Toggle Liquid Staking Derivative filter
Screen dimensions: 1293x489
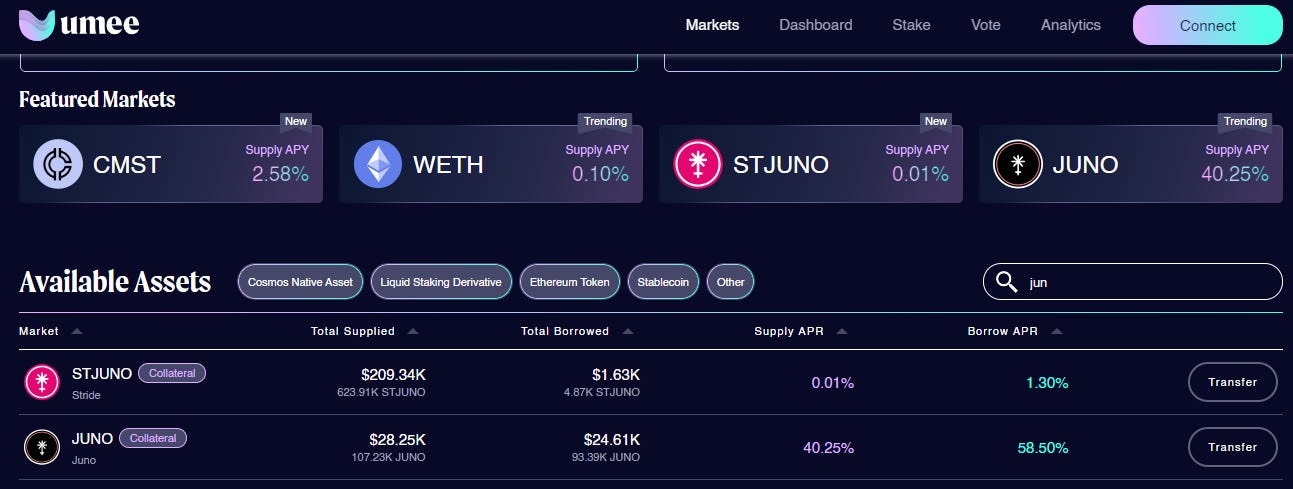click(x=441, y=282)
